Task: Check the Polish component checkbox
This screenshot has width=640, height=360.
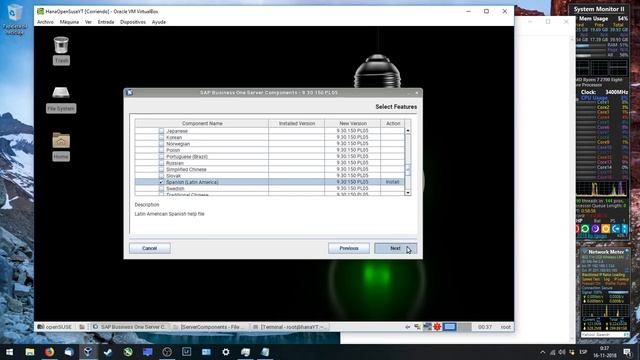Action: click(161, 150)
